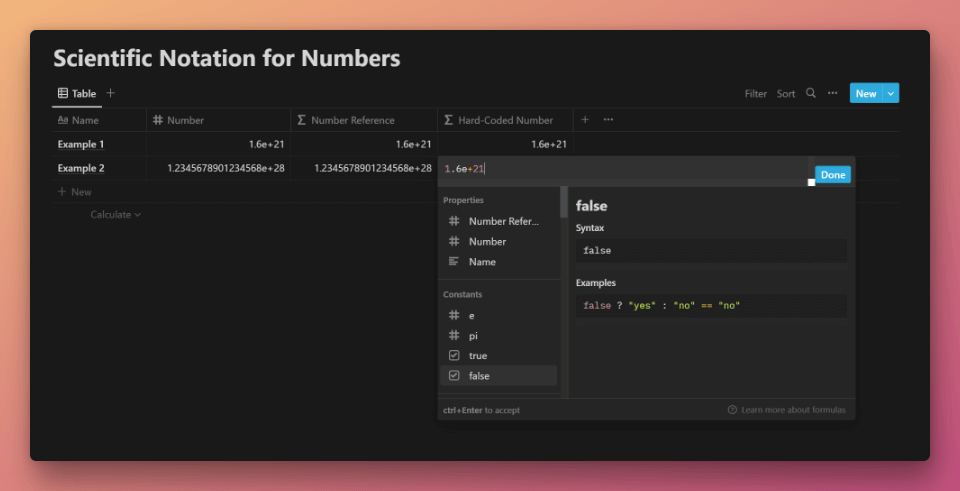Viewport: 960px width, 491px height.
Task: Add a new row with + New
Action: [x=75, y=192]
